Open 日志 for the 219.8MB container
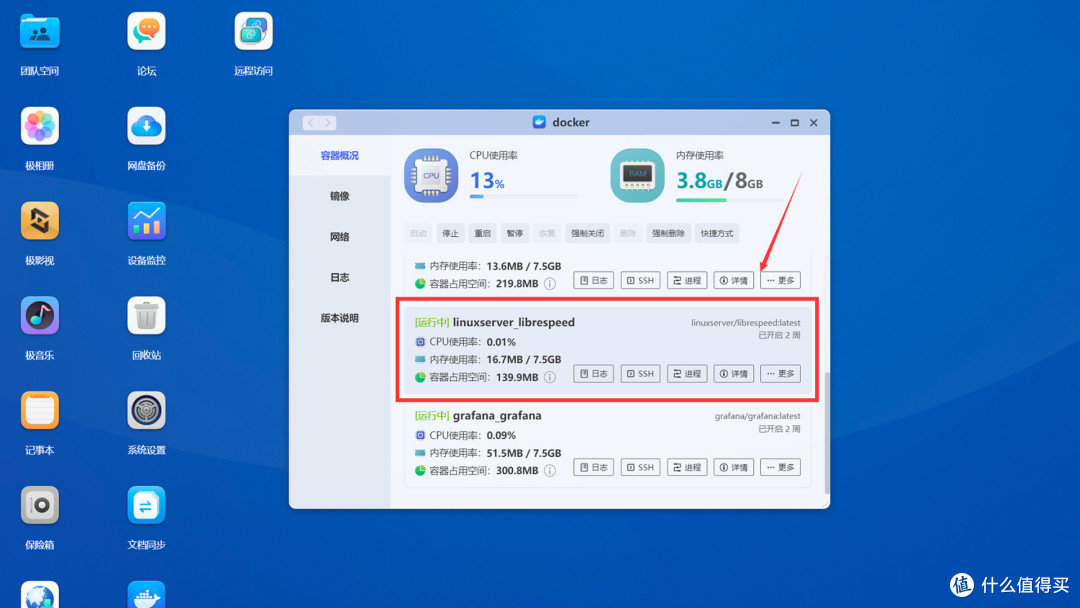This screenshot has width=1080, height=608. click(594, 280)
